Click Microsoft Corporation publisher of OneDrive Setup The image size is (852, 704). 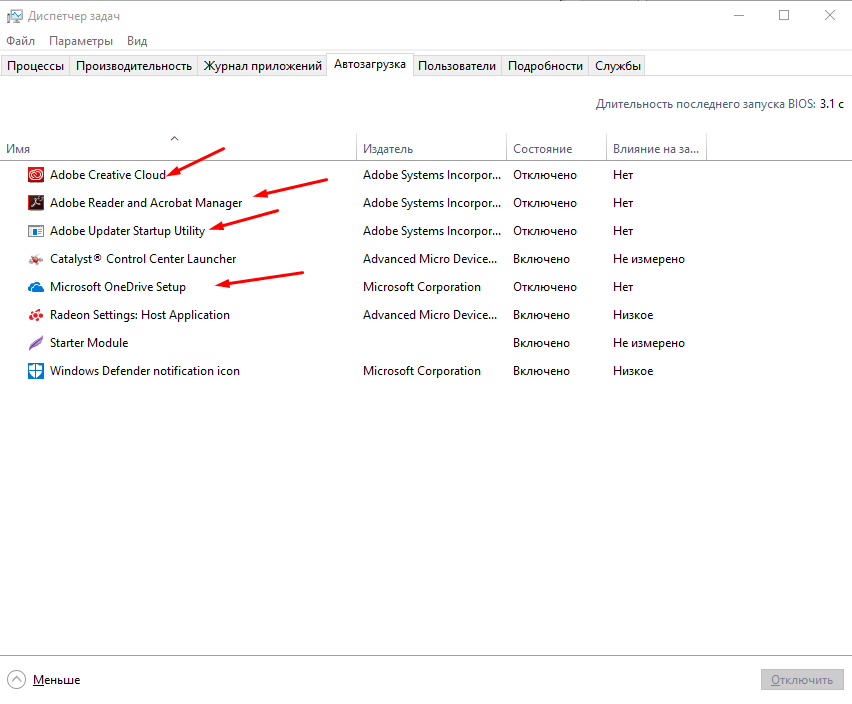coord(422,287)
